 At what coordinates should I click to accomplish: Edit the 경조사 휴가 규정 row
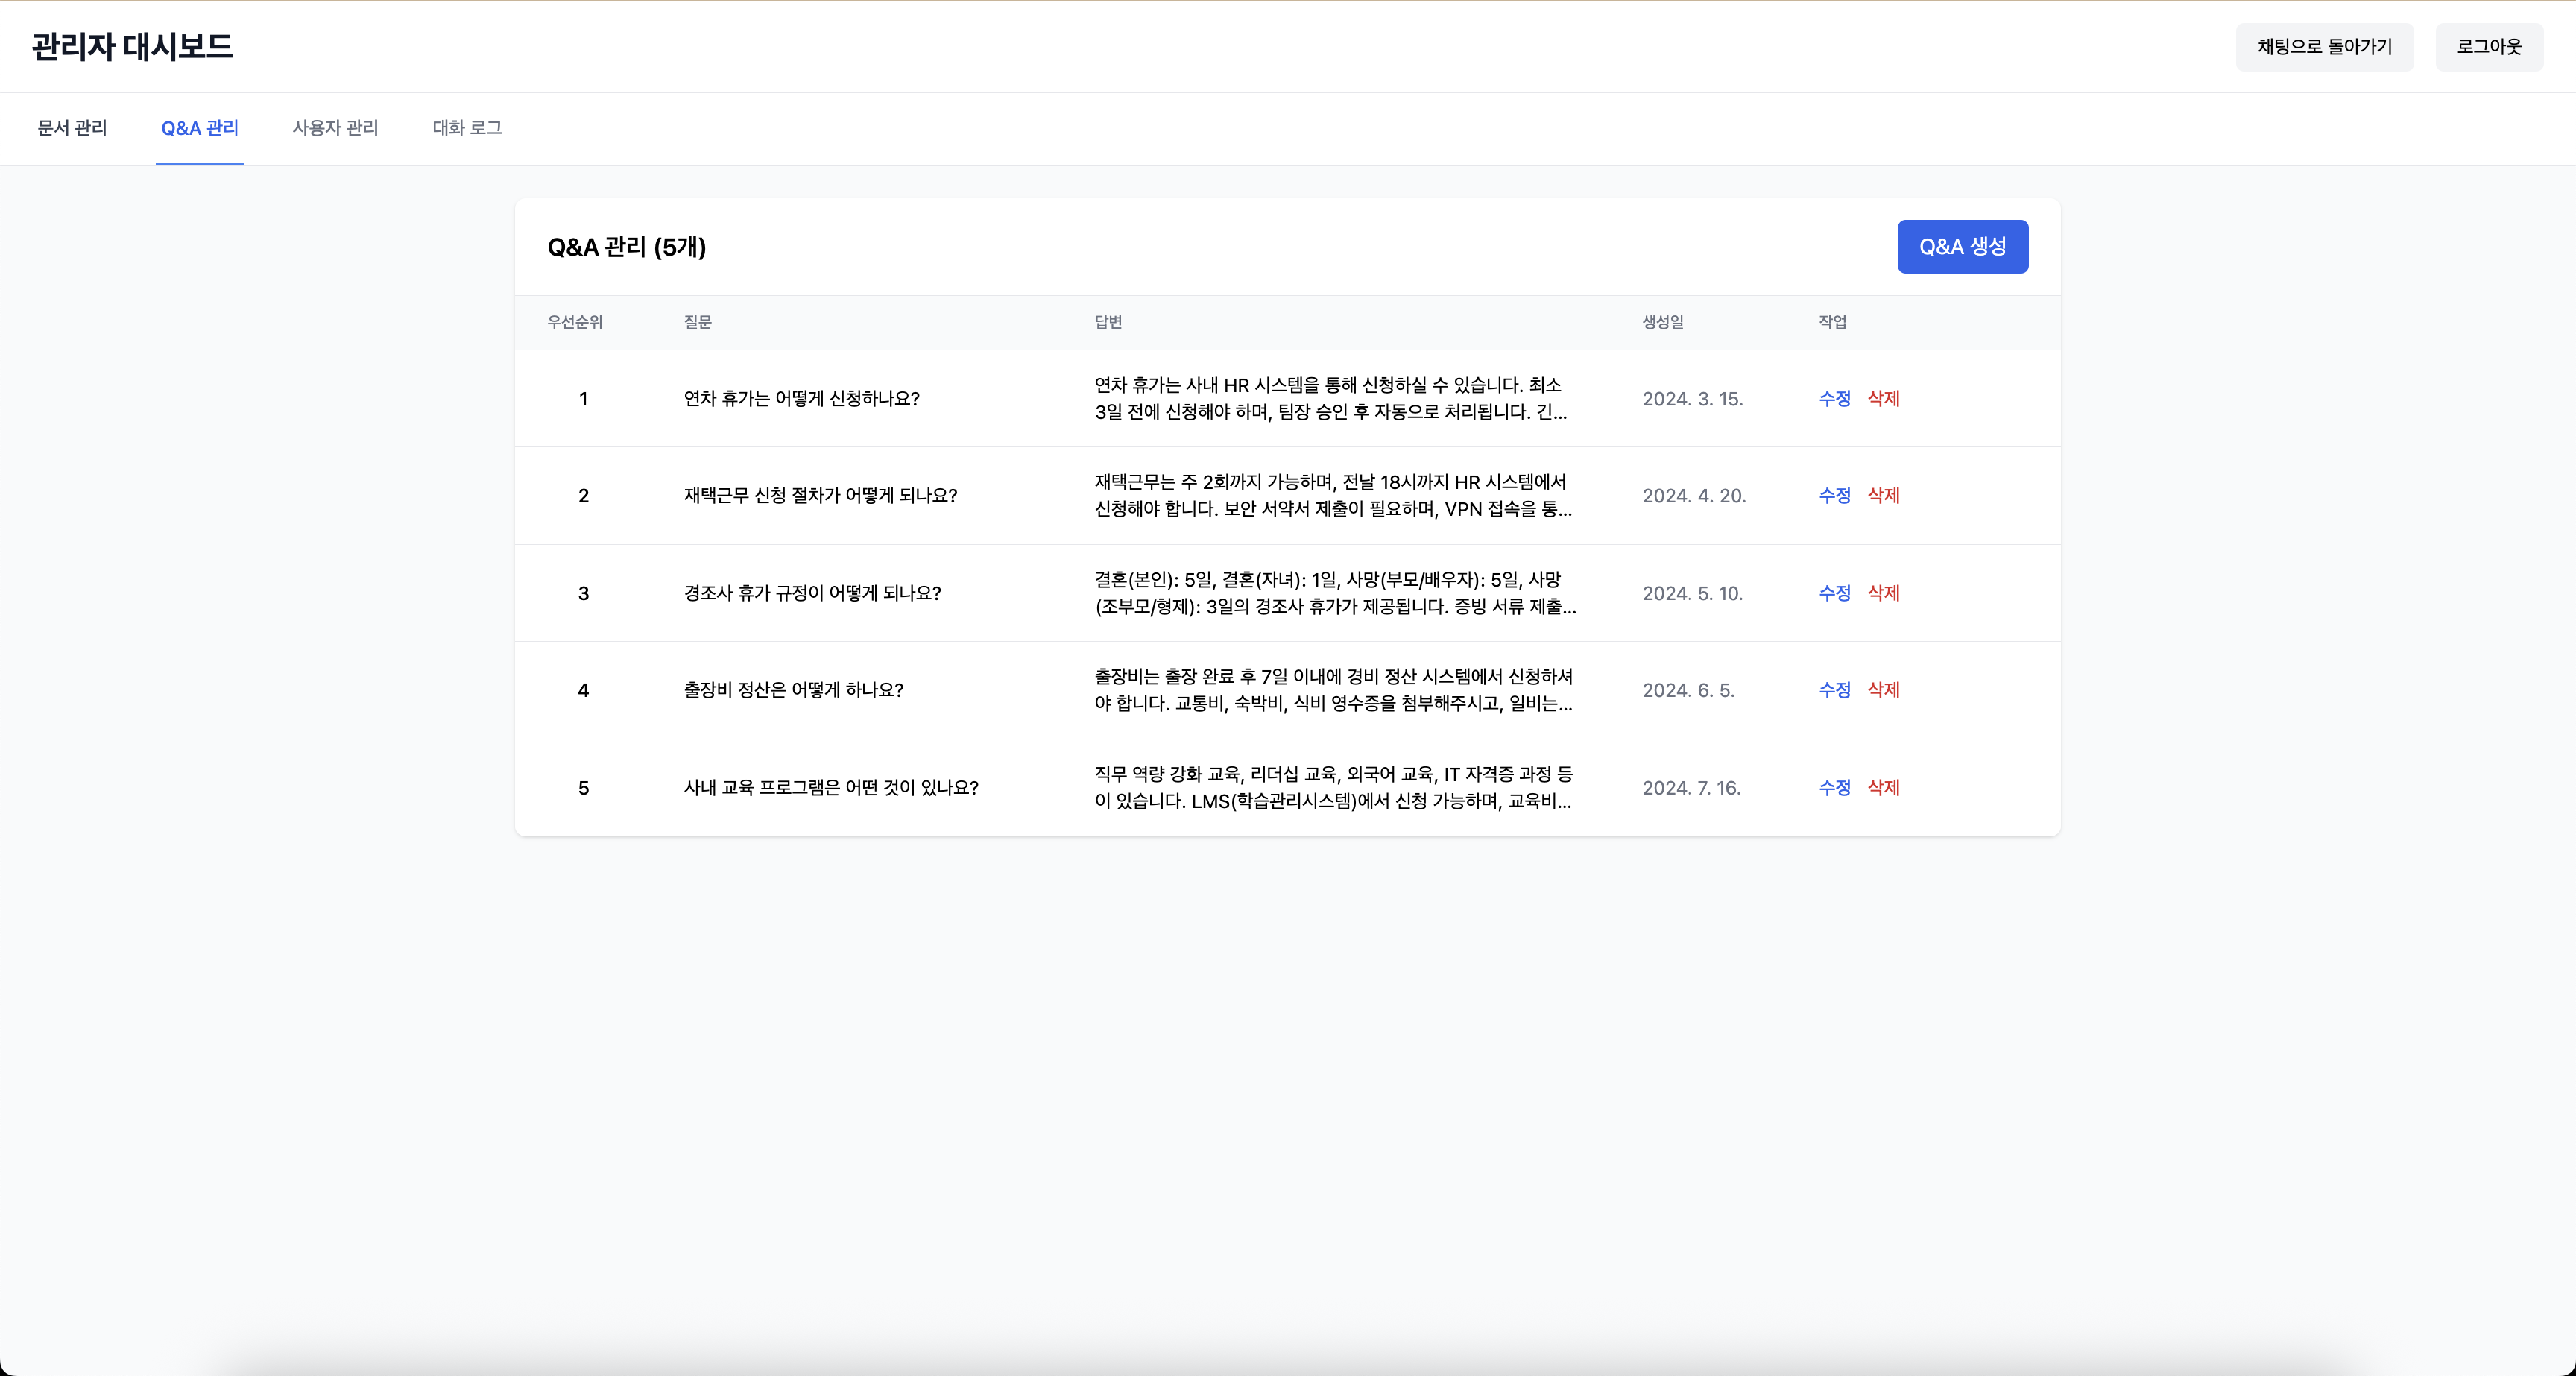tap(1834, 593)
